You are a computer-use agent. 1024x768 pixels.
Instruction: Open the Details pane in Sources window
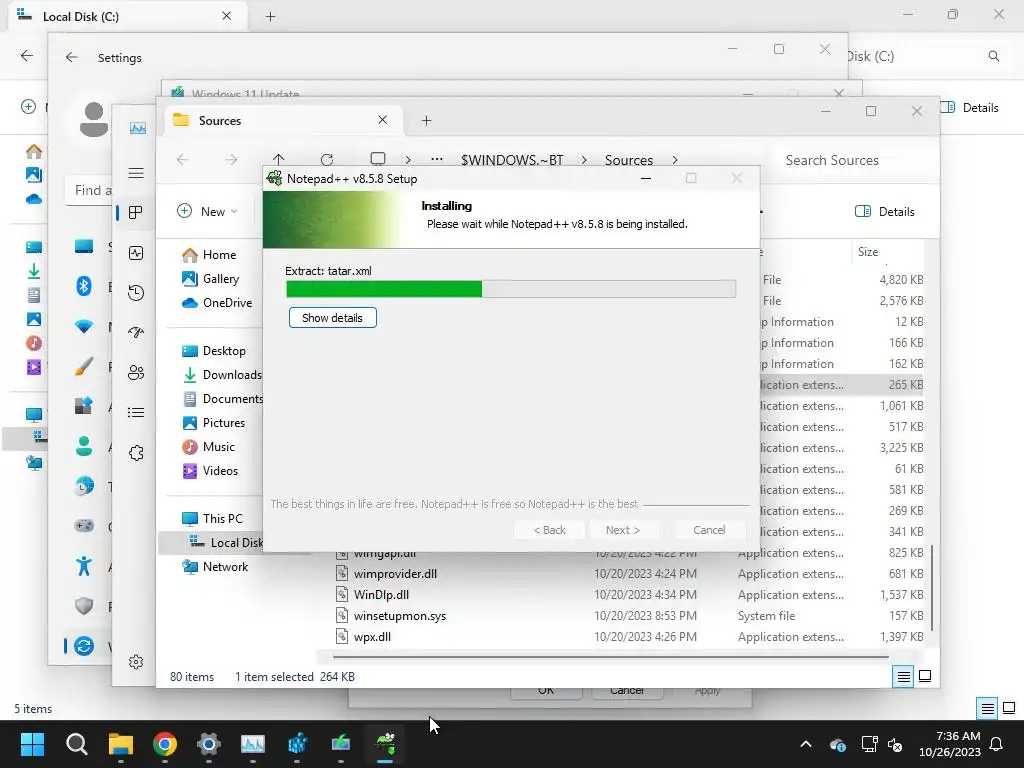(x=884, y=212)
